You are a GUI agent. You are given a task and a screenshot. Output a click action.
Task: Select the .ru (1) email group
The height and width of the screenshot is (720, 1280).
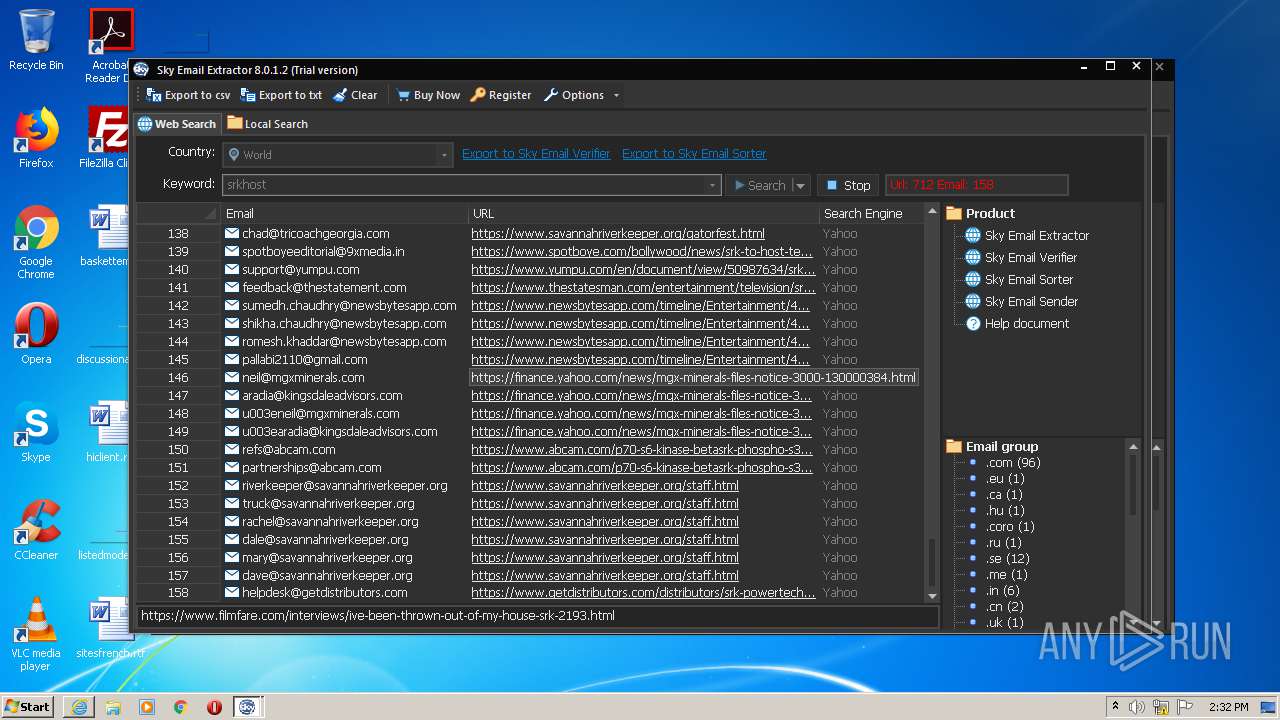pos(1004,543)
